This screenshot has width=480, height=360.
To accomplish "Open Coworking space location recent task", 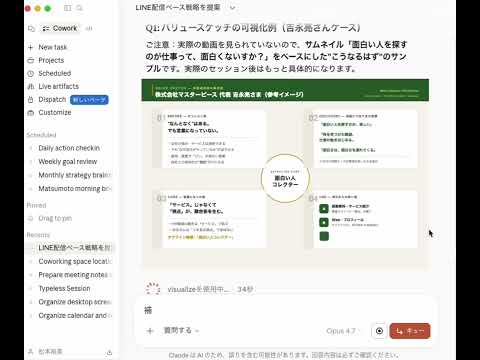I will [x=74, y=261].
